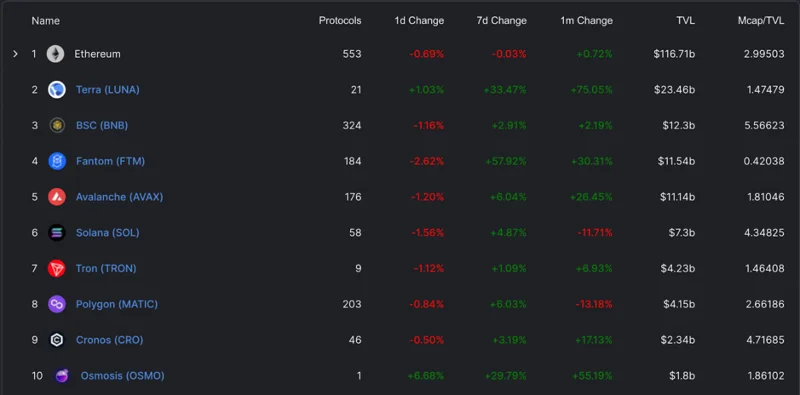Open the Avalanche (AVAX) chain link
Viewport: 800px width, 395px height.
coord(119,197)
